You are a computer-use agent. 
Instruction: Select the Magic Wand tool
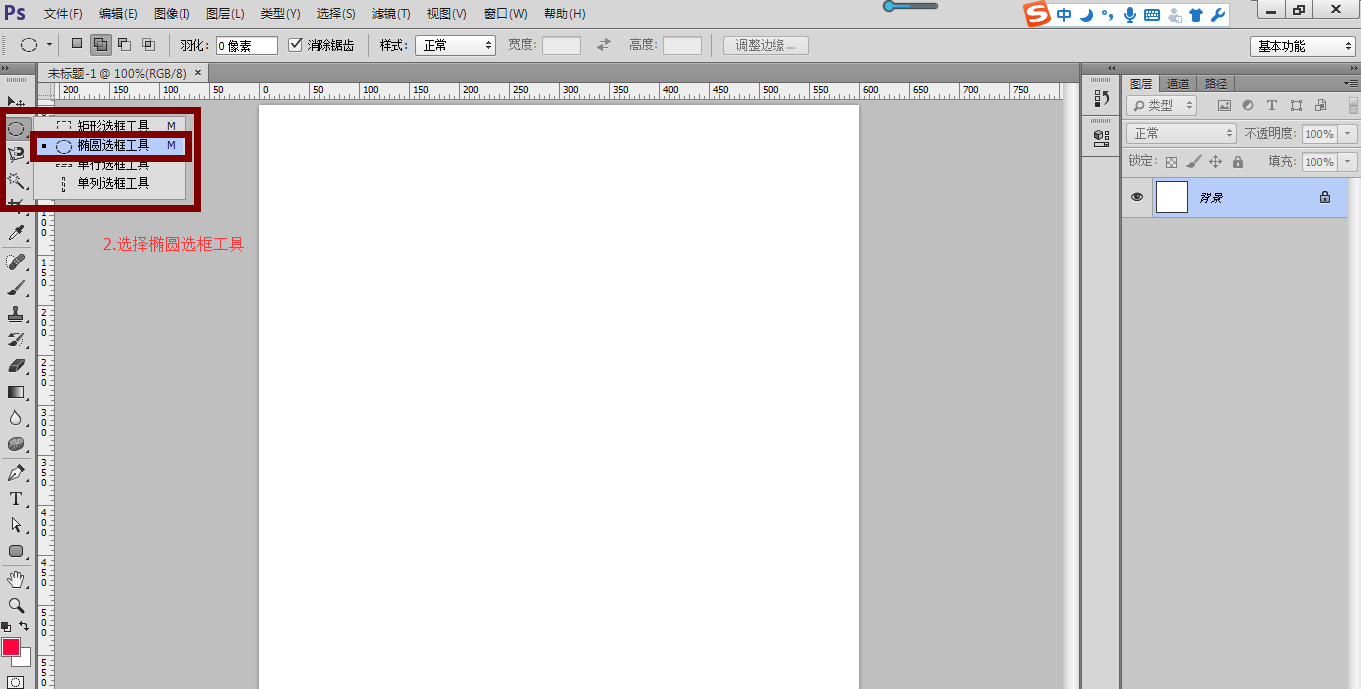pyautogui.click(x=16, y=180)
